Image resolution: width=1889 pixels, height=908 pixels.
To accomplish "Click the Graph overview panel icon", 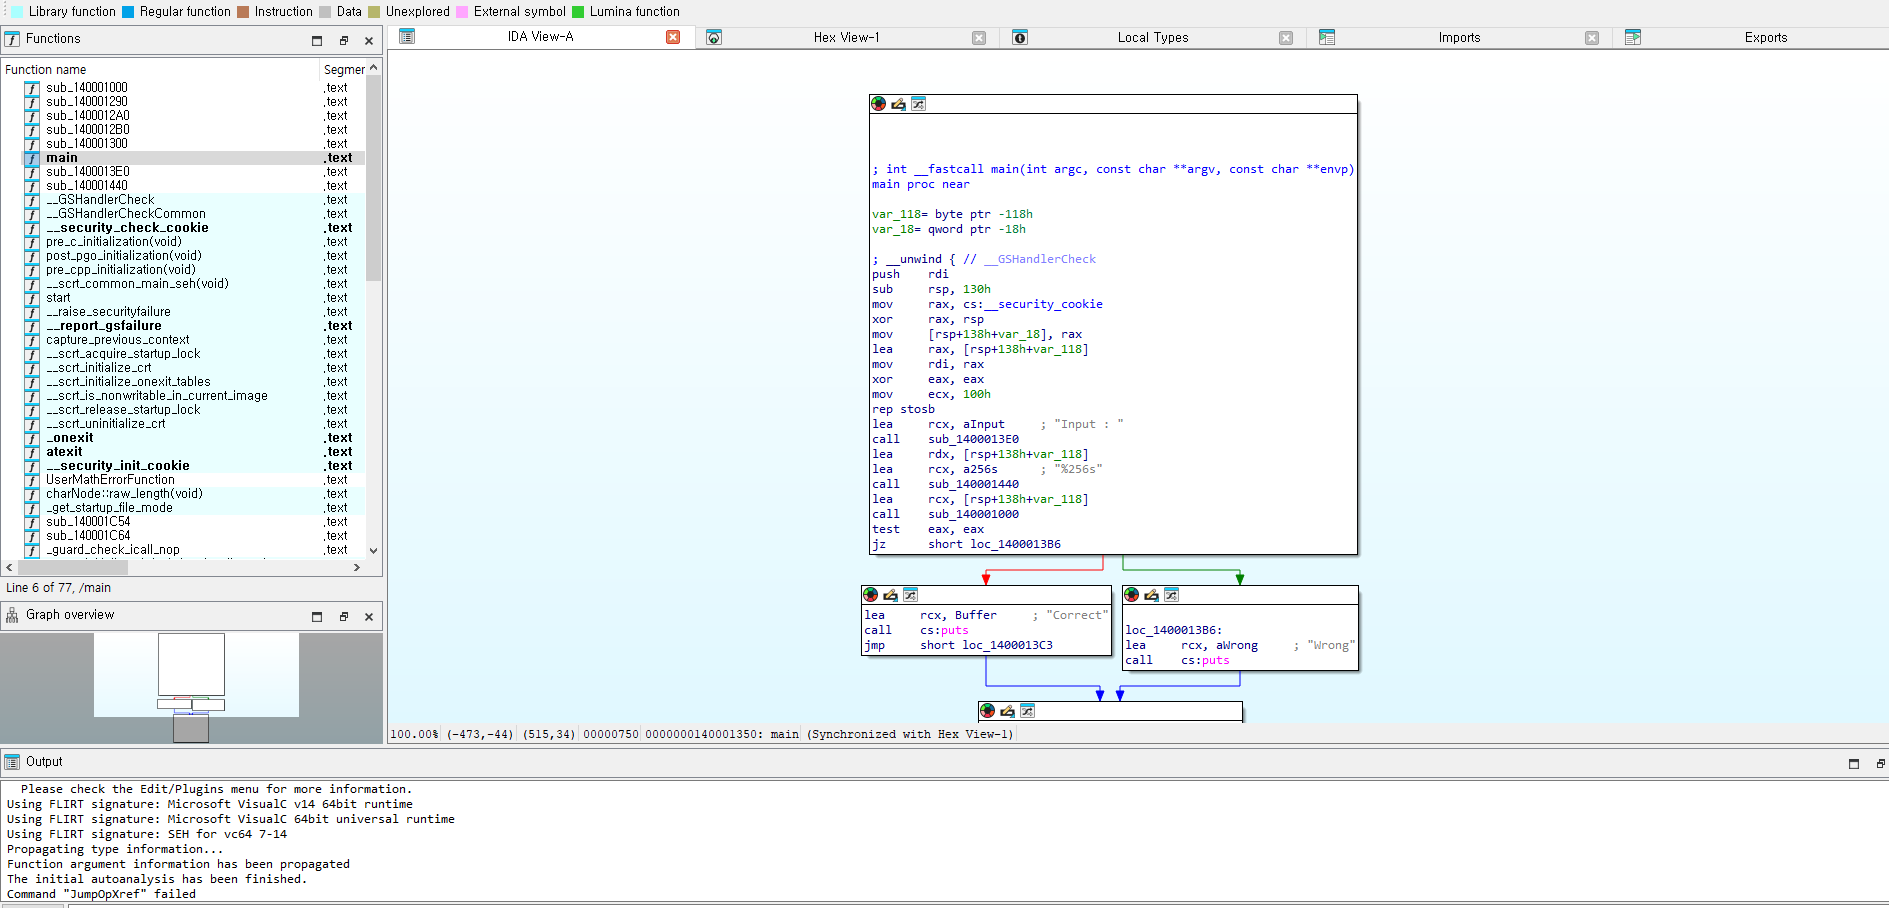I will coord(13,615).
